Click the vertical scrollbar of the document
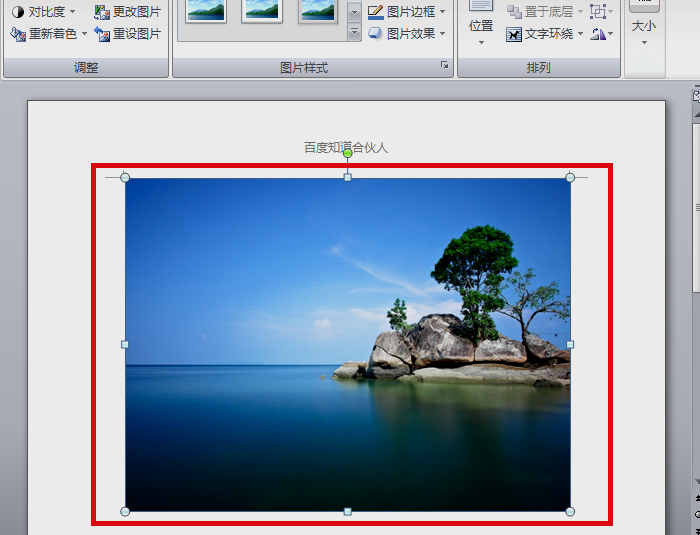The width and height of the screenshot is (700, 535). click(x=695, y=250)
